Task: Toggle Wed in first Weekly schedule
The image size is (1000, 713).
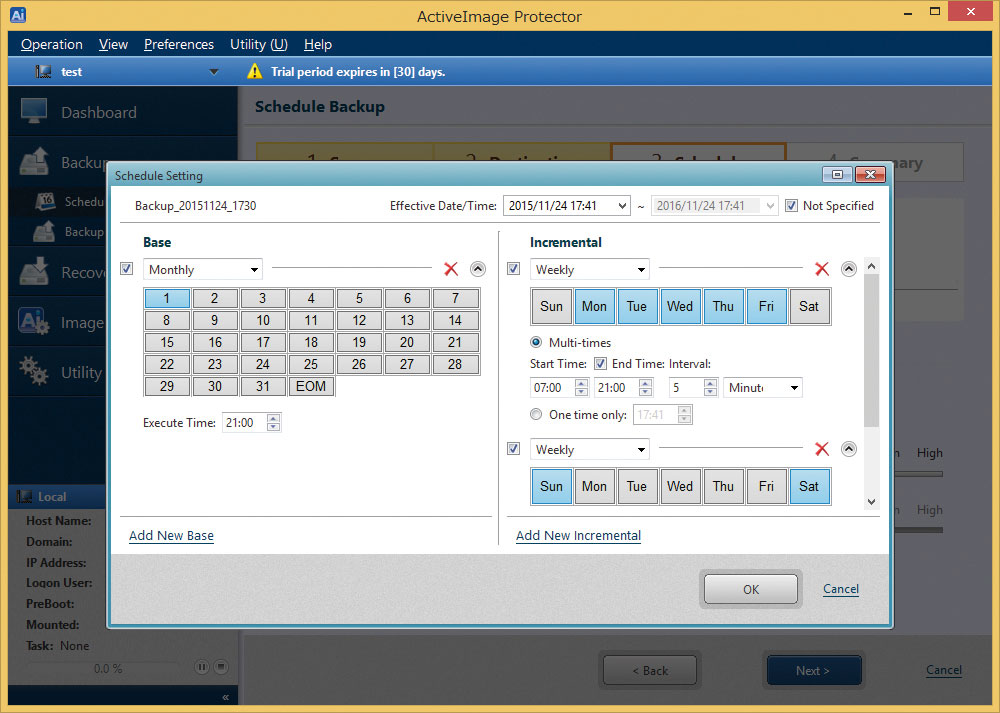Action: pyautogui.click(x=680, y=306)
